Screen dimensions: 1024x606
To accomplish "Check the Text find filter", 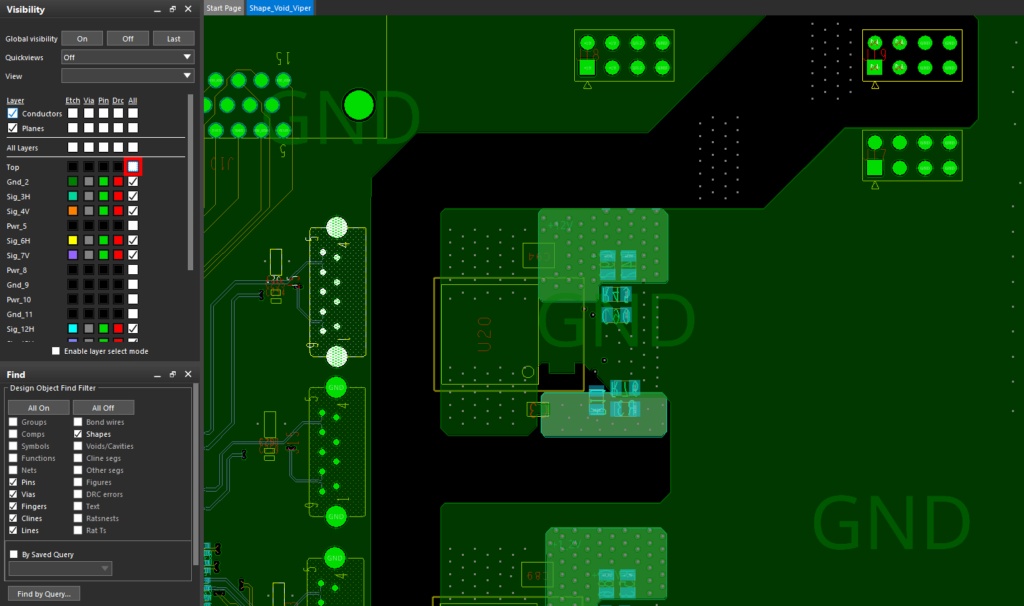I will (x=78, y=506).
